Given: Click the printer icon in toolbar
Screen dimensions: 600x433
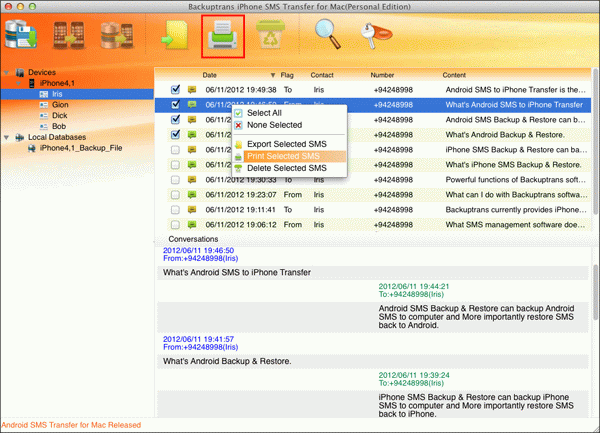Looking at the screenshot, I should [x=223, y=36].
